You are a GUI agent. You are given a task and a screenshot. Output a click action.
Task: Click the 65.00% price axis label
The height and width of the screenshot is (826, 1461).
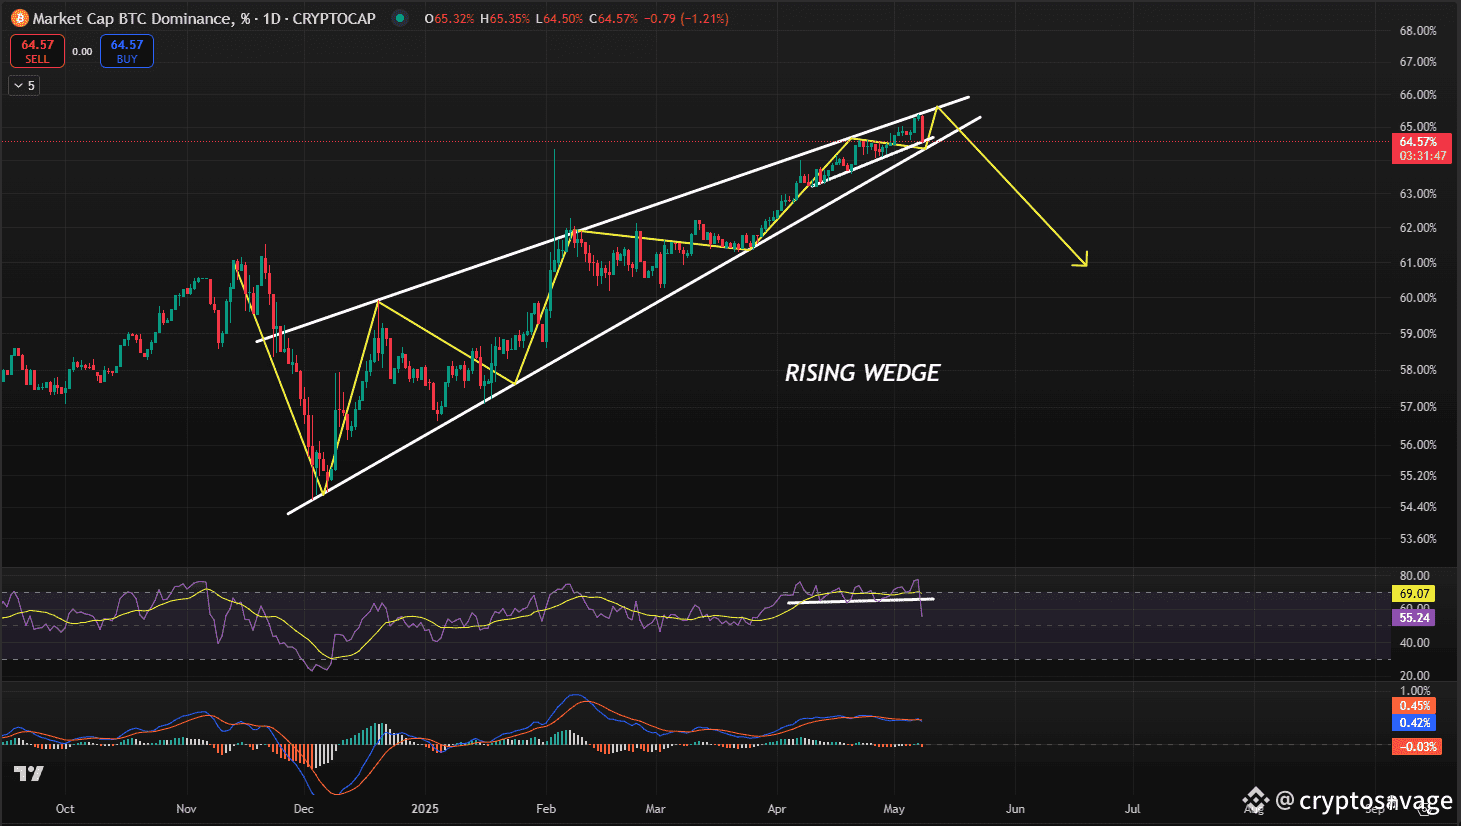1418,127
